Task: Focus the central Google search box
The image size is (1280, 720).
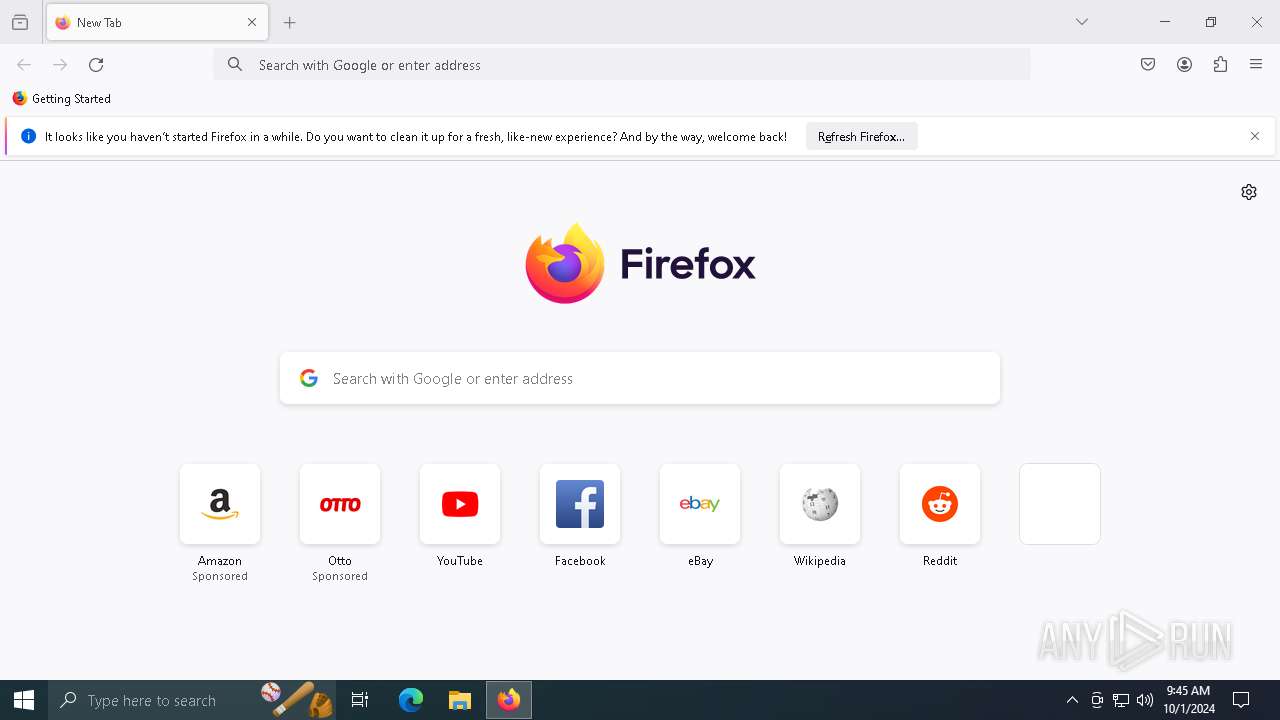Action: 640,378
